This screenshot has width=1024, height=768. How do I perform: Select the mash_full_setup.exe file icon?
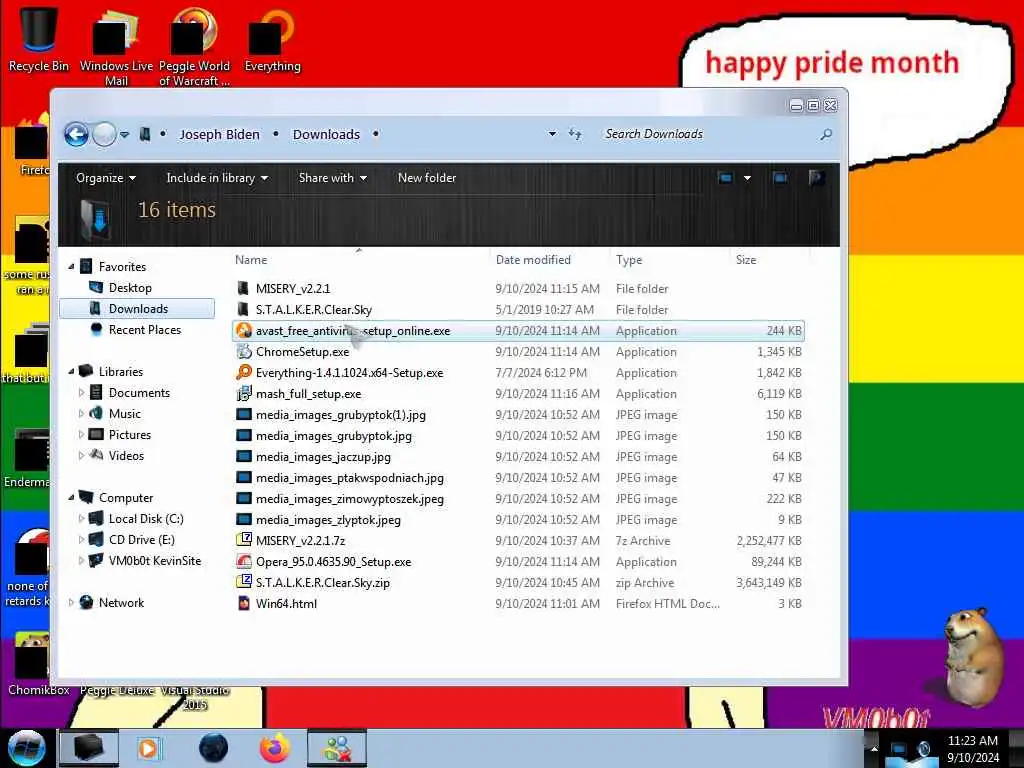[x=244, y=394]
